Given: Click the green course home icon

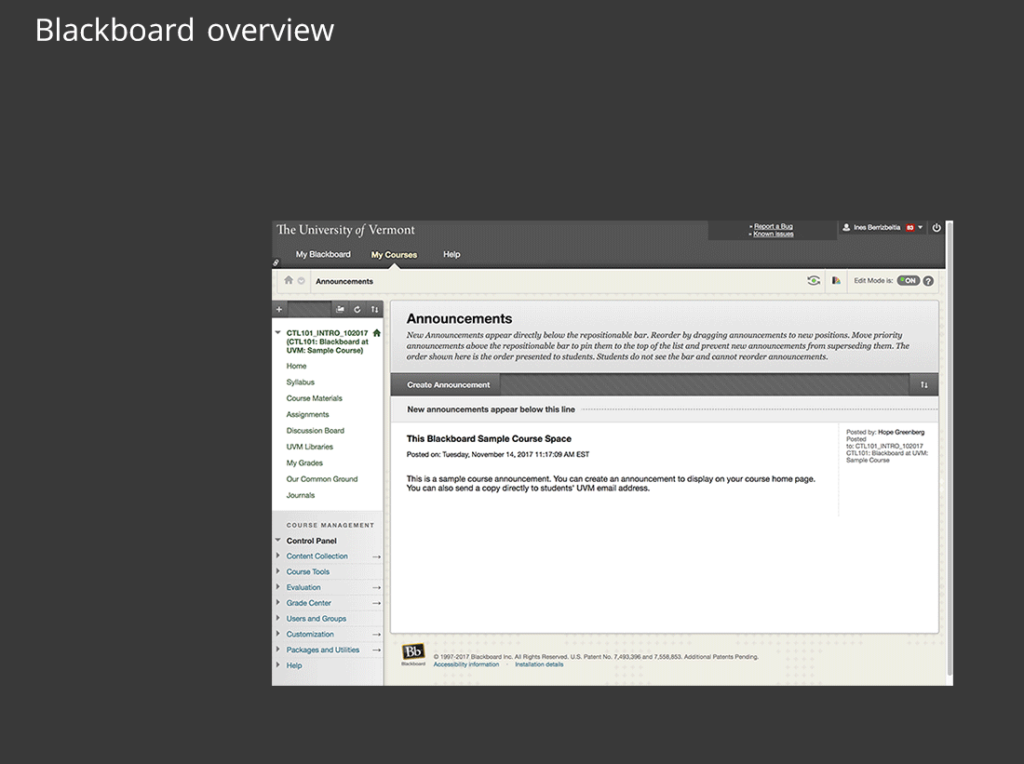Looking at the screenshot, I should coord(376,333).
